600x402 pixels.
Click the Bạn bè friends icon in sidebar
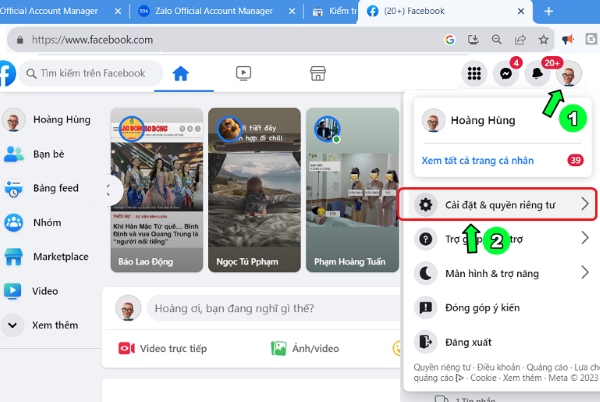click(14, 154)
